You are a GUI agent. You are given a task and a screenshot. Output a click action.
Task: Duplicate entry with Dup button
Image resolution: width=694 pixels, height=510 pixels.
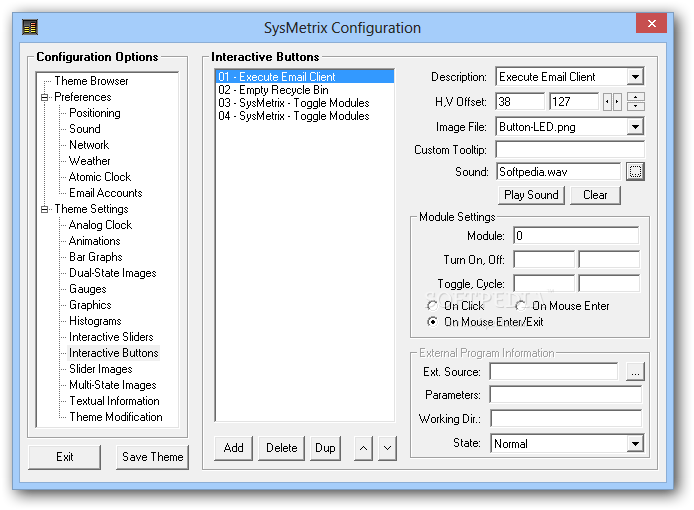(325, 448)
